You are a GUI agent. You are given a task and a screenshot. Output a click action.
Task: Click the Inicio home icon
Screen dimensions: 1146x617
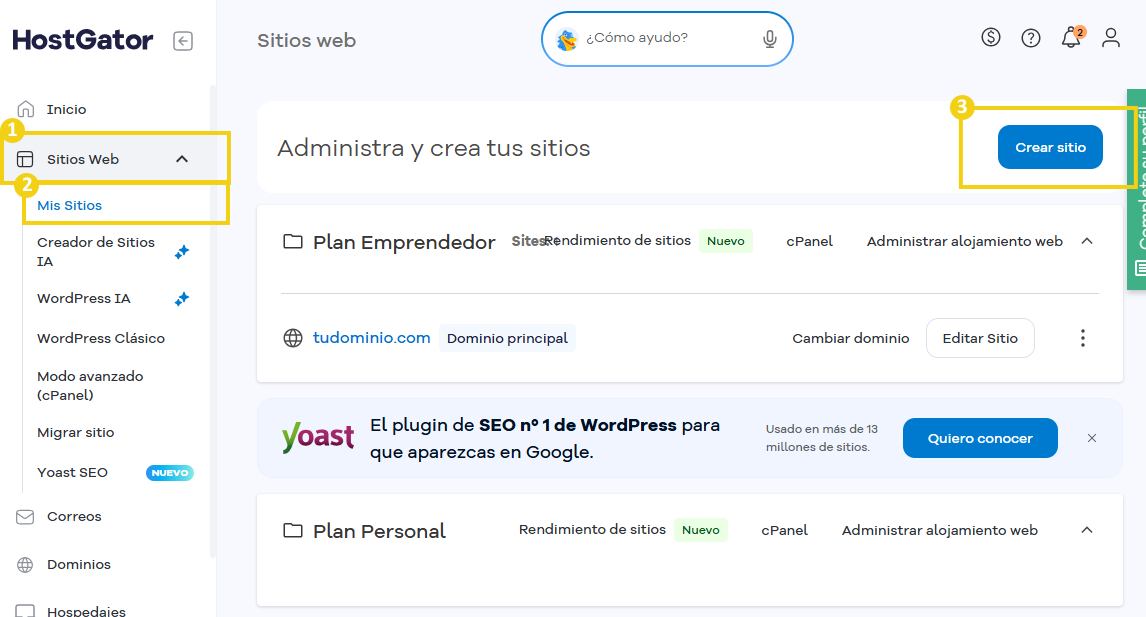(26, 109)
